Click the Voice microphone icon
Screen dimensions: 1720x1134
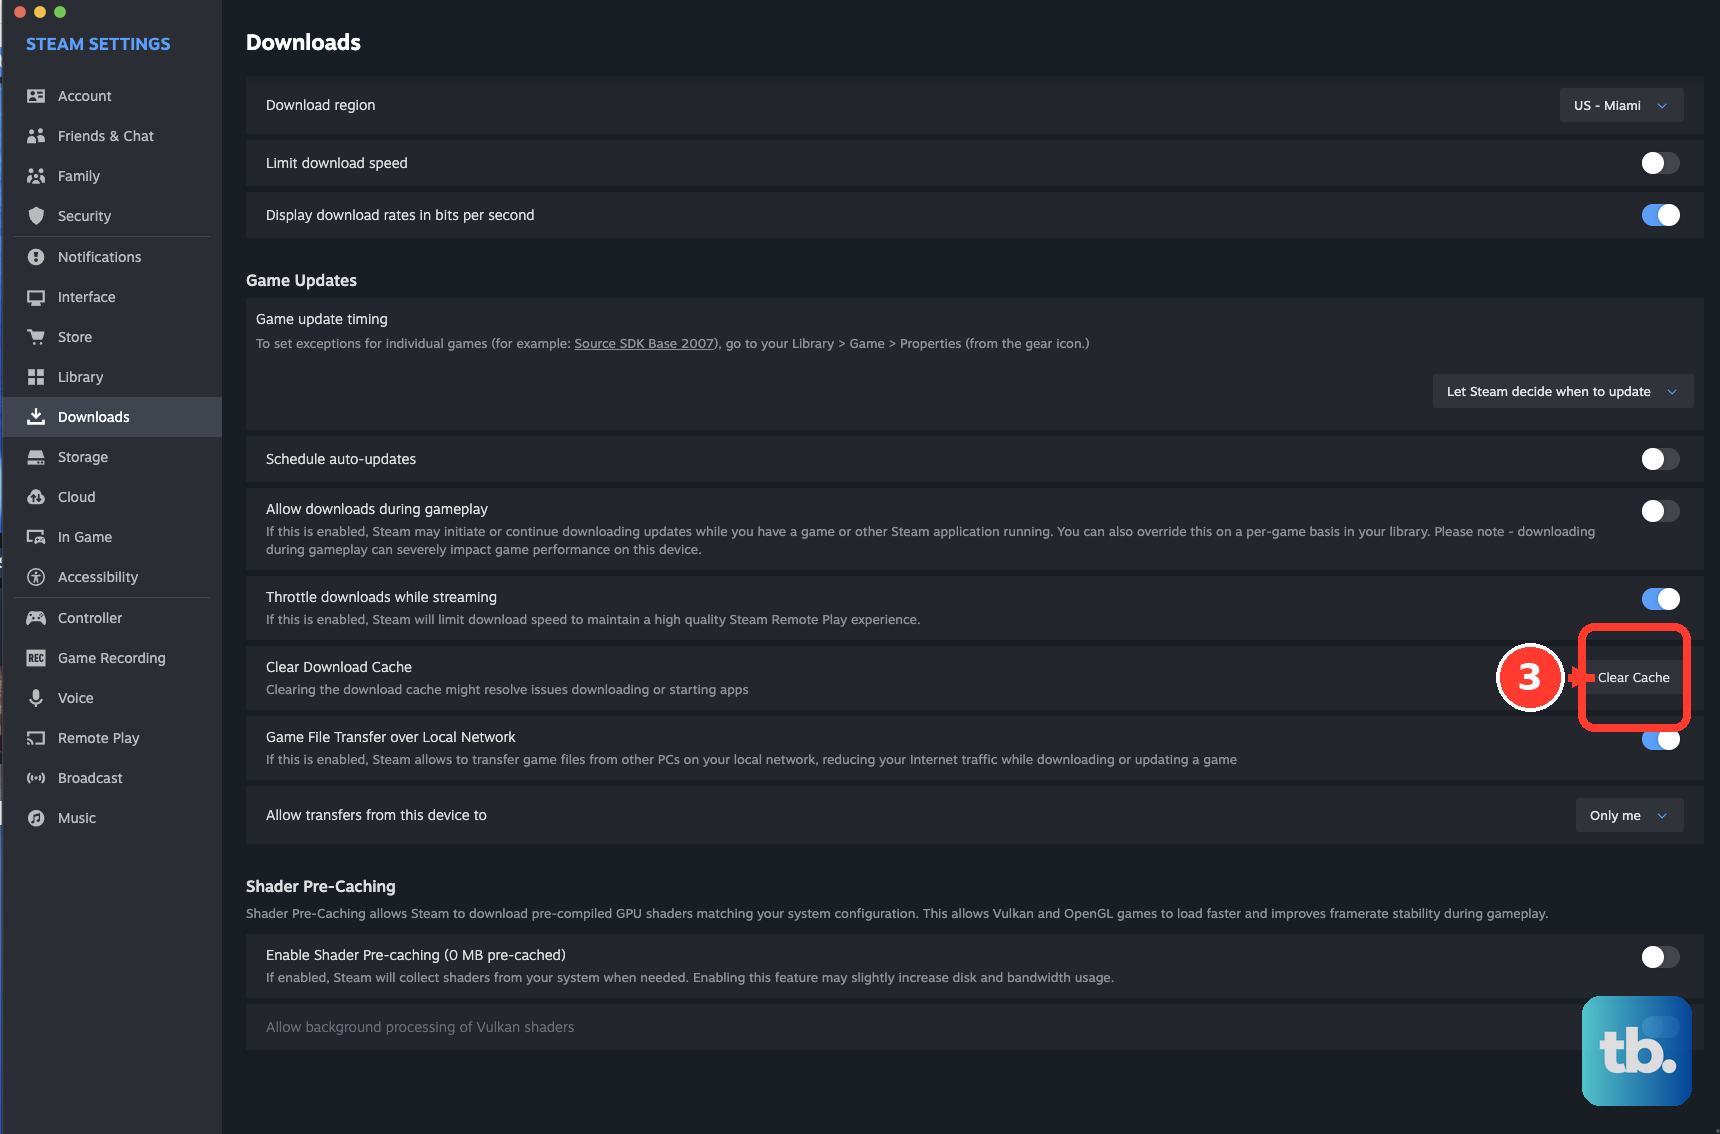(36, 698)
